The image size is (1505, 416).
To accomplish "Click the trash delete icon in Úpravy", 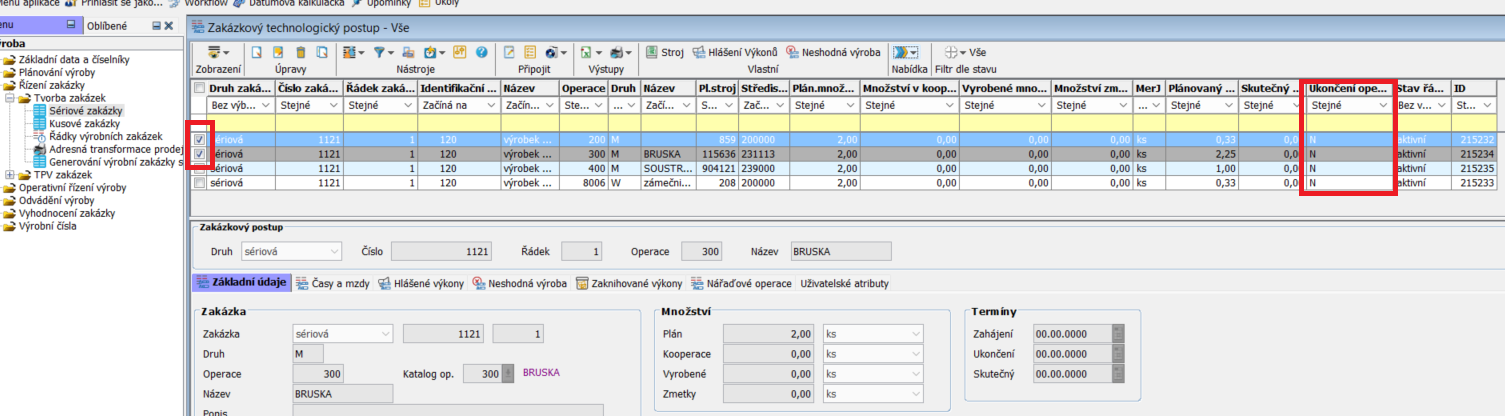I will [300, 52].
